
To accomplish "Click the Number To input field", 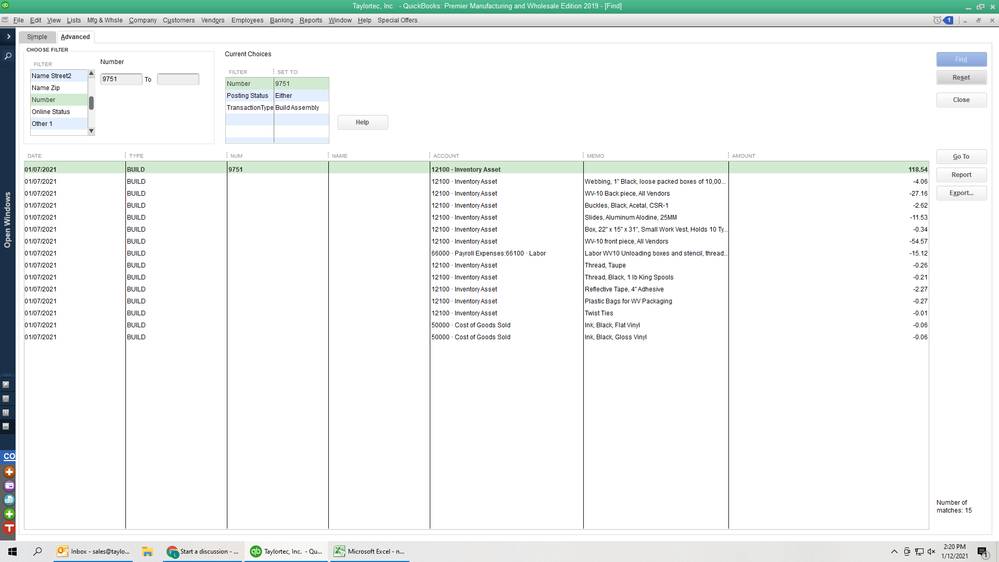I will [x=178, y=79].
